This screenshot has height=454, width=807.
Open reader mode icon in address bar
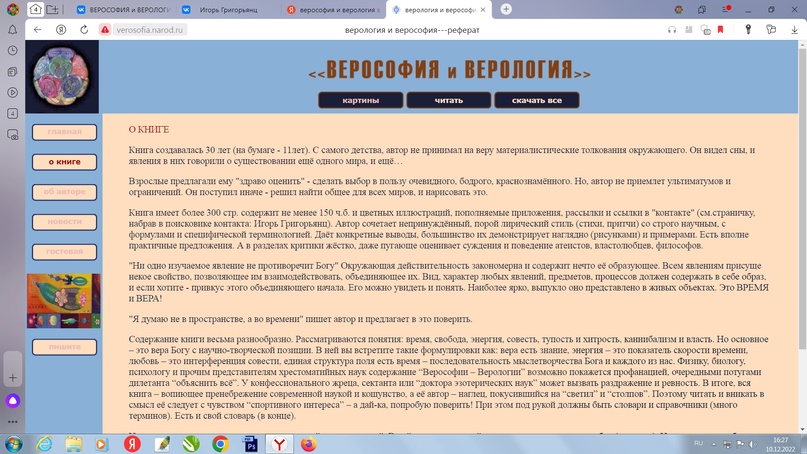pyautogui.click(x=689, y=30)
